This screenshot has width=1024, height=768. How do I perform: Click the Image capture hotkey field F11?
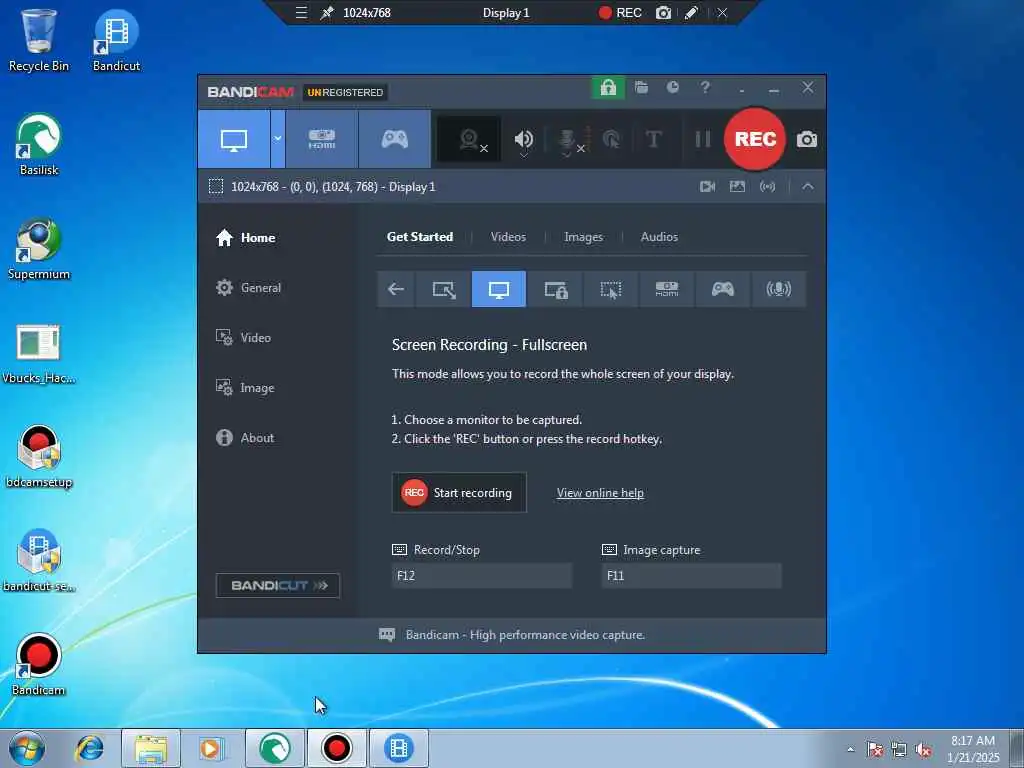pyautogui.click(x=691, y=576)
